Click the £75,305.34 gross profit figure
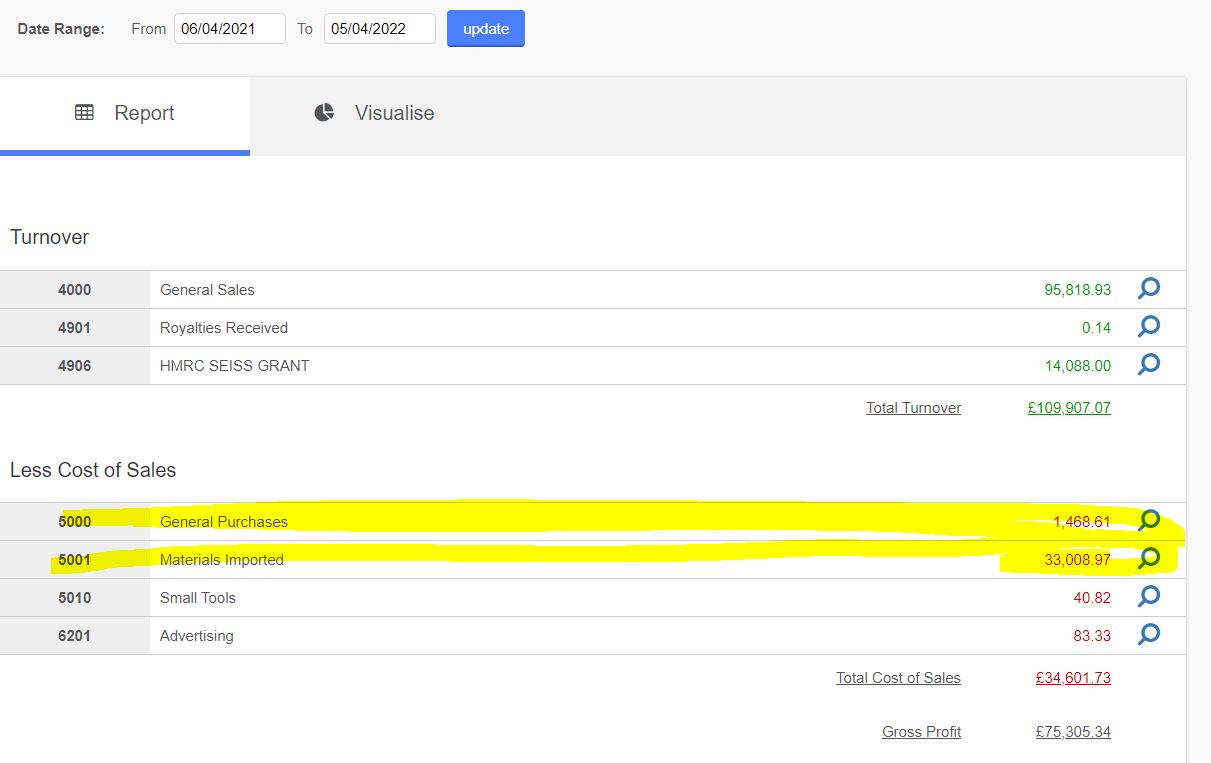This screenshot has height=763, width=1211. tap(1073, 732)
